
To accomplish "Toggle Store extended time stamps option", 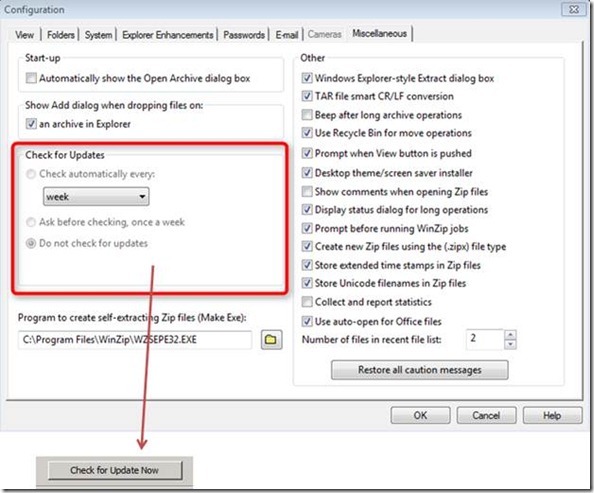I will click(x=307, y=265).
